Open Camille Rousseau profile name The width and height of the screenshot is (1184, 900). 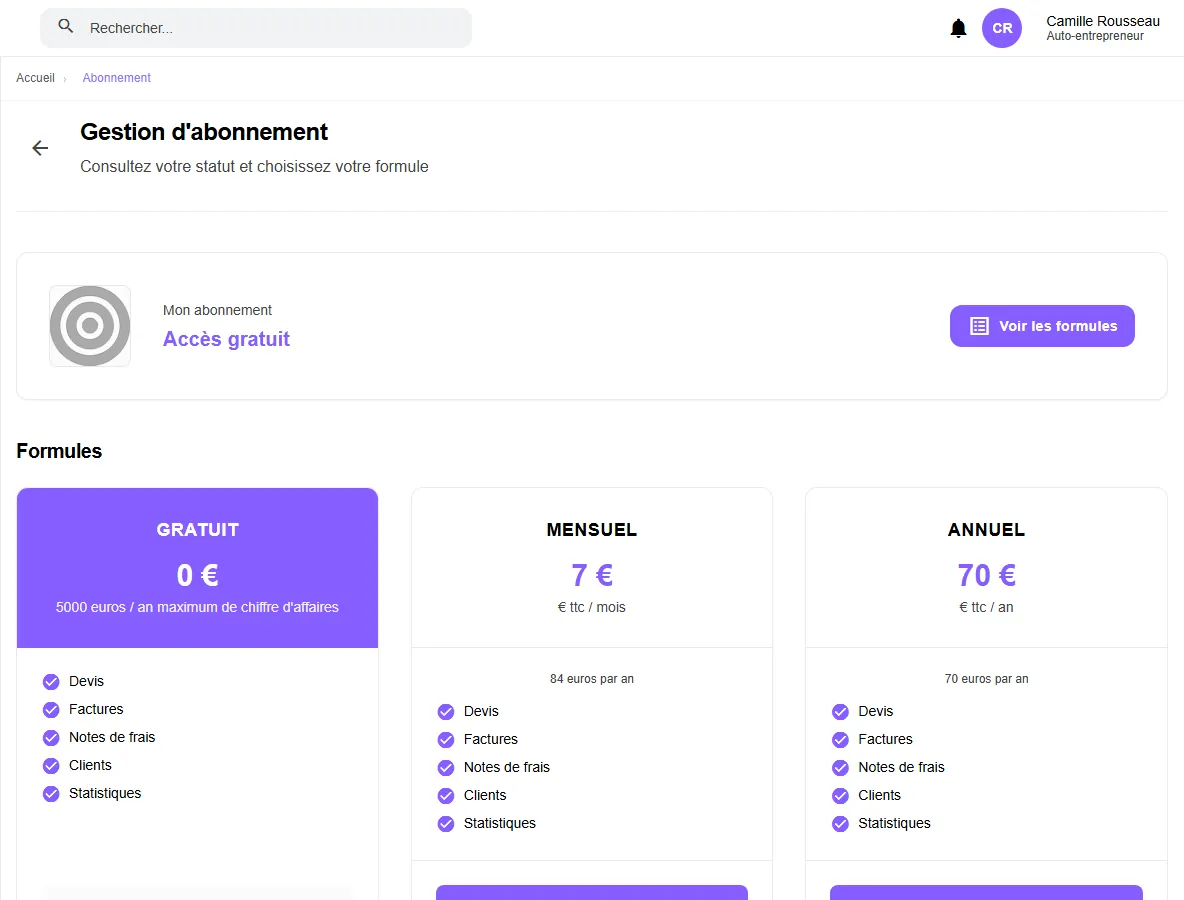(1102, 21)
